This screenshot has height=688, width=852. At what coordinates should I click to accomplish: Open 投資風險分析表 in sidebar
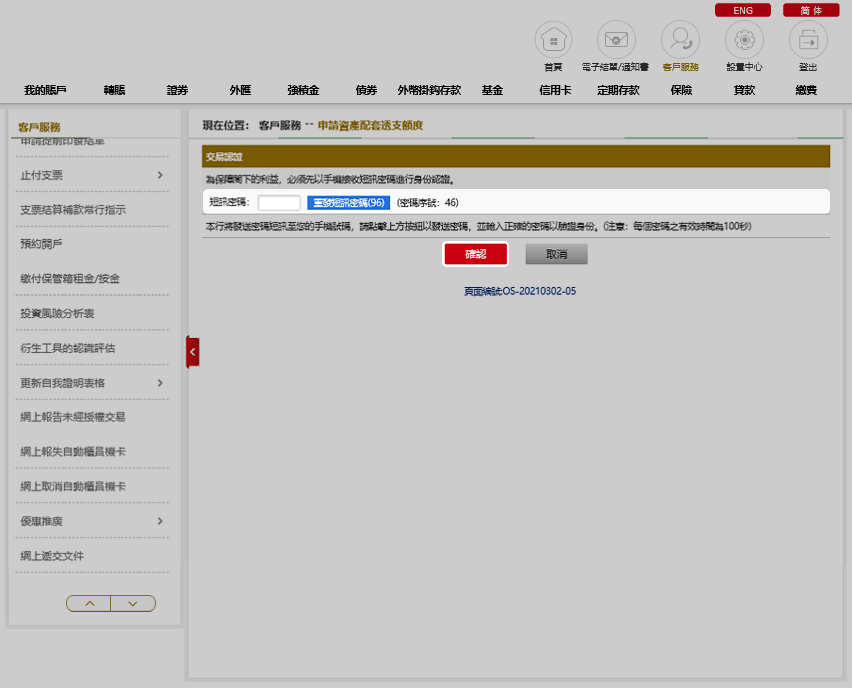point(71,314)
